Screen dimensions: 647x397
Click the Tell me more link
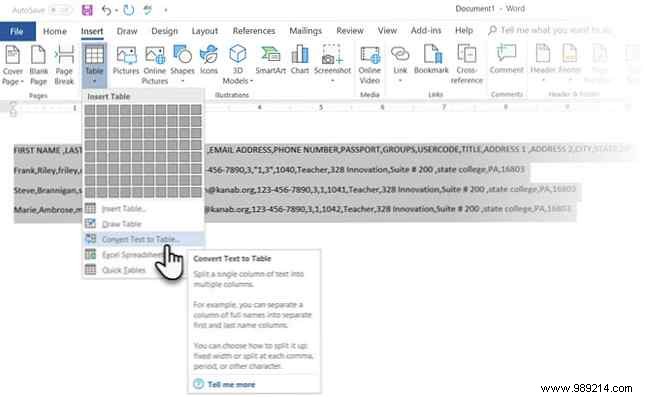point(231,385)
